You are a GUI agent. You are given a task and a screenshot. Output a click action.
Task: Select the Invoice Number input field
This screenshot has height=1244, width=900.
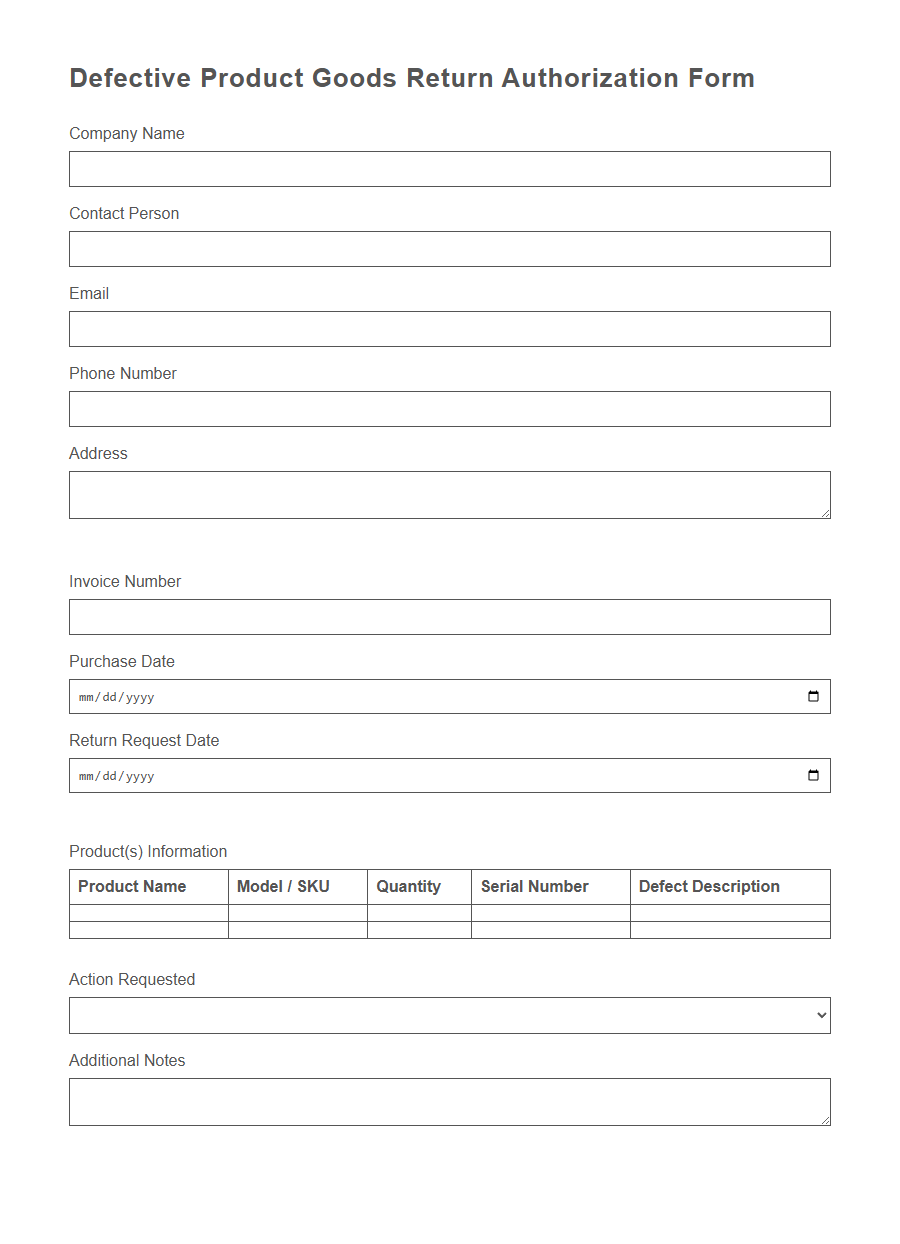coord(450,616)
